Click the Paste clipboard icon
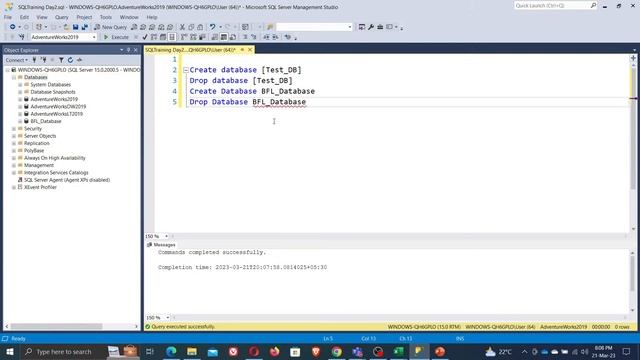Viewport: 640px width, 360px height. click(200, 27)
